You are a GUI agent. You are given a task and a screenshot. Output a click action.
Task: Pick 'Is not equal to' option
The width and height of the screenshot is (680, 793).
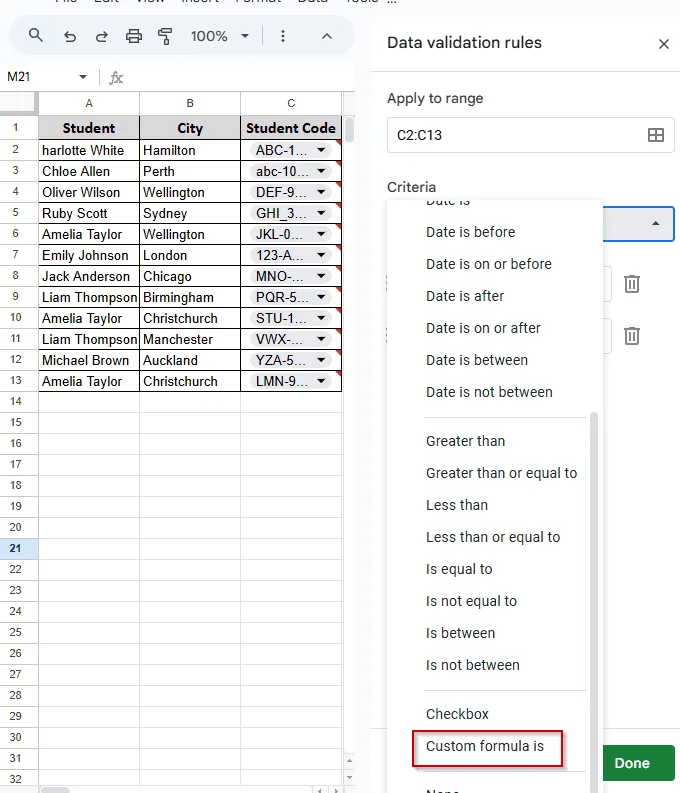tap(471, 601)
